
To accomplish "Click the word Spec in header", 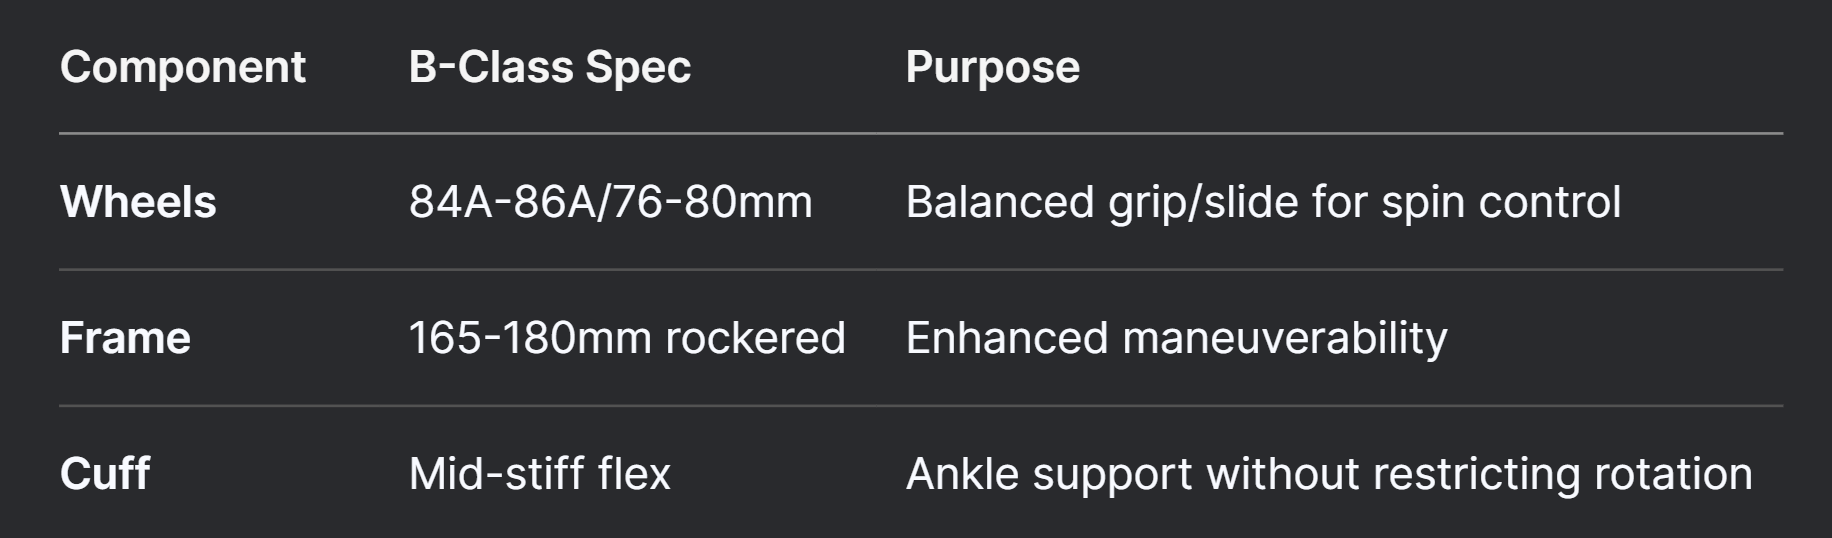I will (x=638, y=68).
